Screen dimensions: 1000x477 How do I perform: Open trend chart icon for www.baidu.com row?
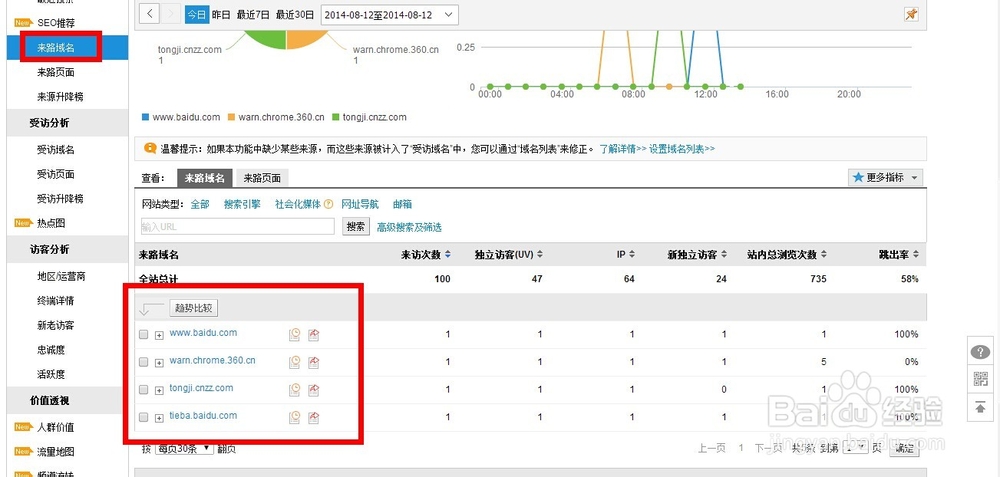click(x=313, y=334)
